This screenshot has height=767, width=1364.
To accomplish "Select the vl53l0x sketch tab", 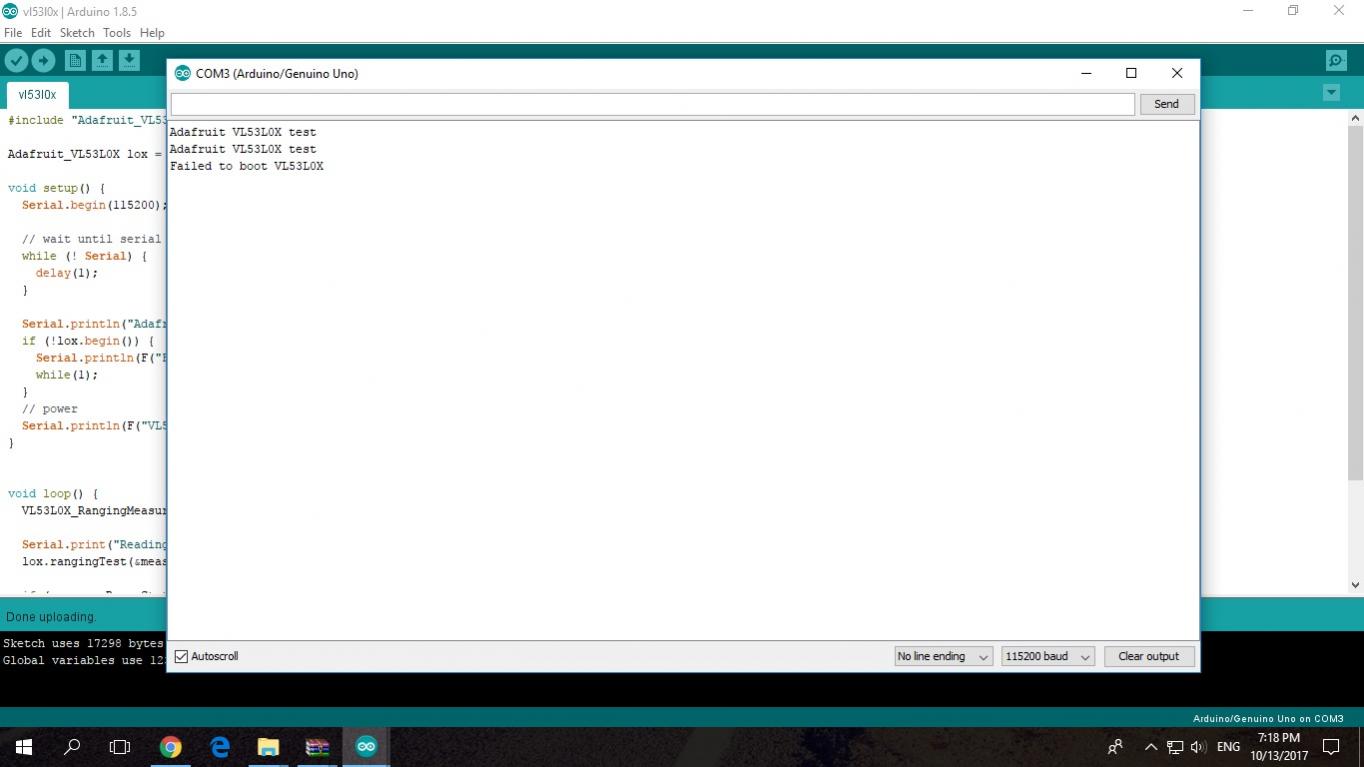I will click(37, 95).
